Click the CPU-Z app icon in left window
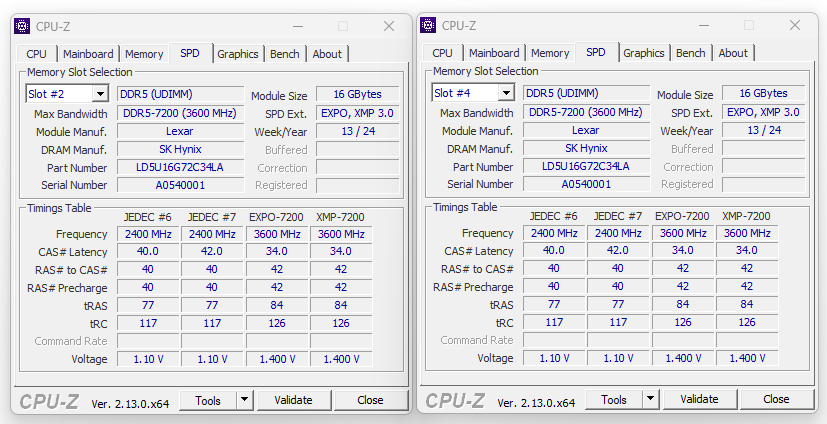Image resolution: width=827 pixels, height=424 pixels. tap(22, 26)
